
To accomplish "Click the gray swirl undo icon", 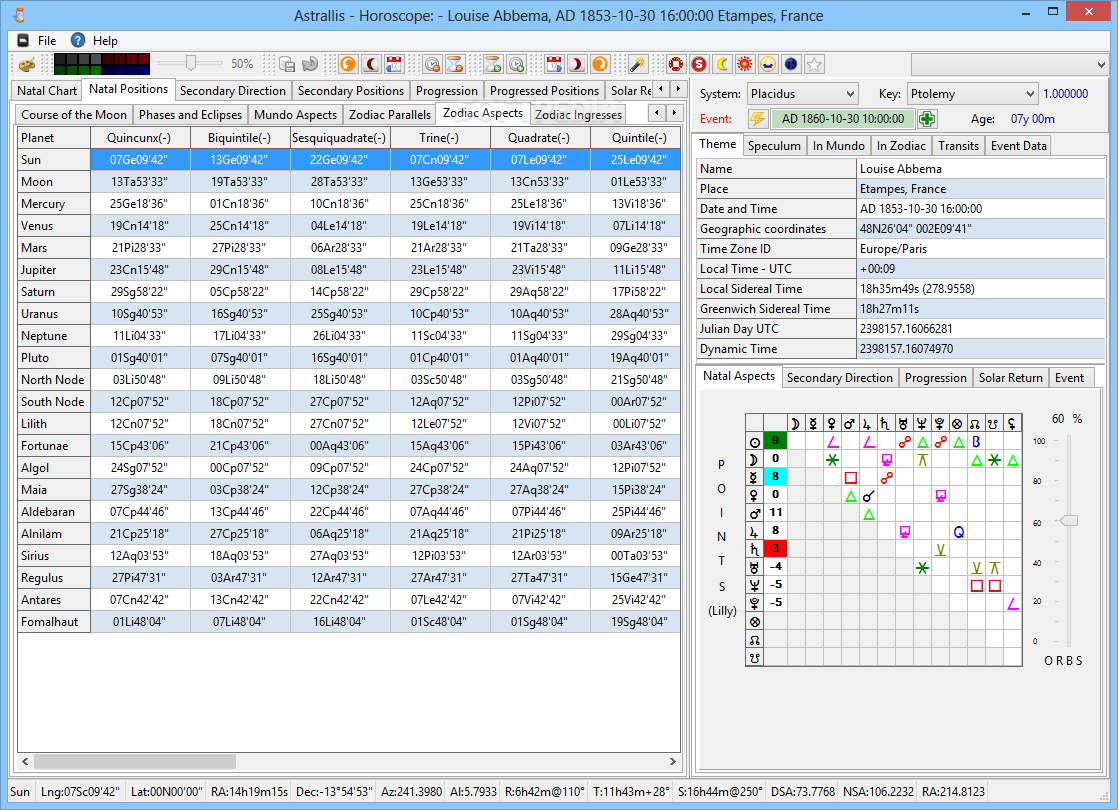I will point(309,65).
